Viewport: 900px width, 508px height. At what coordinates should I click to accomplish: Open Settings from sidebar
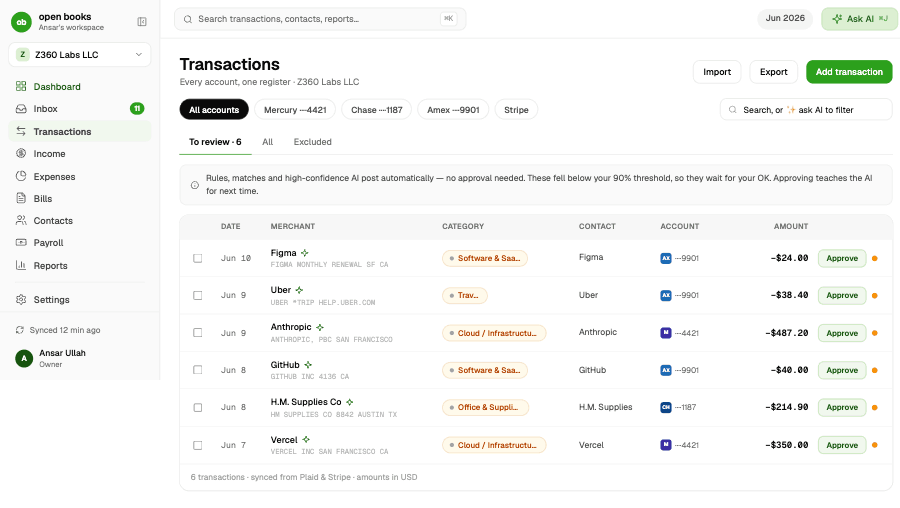click(x=80, y=300)
